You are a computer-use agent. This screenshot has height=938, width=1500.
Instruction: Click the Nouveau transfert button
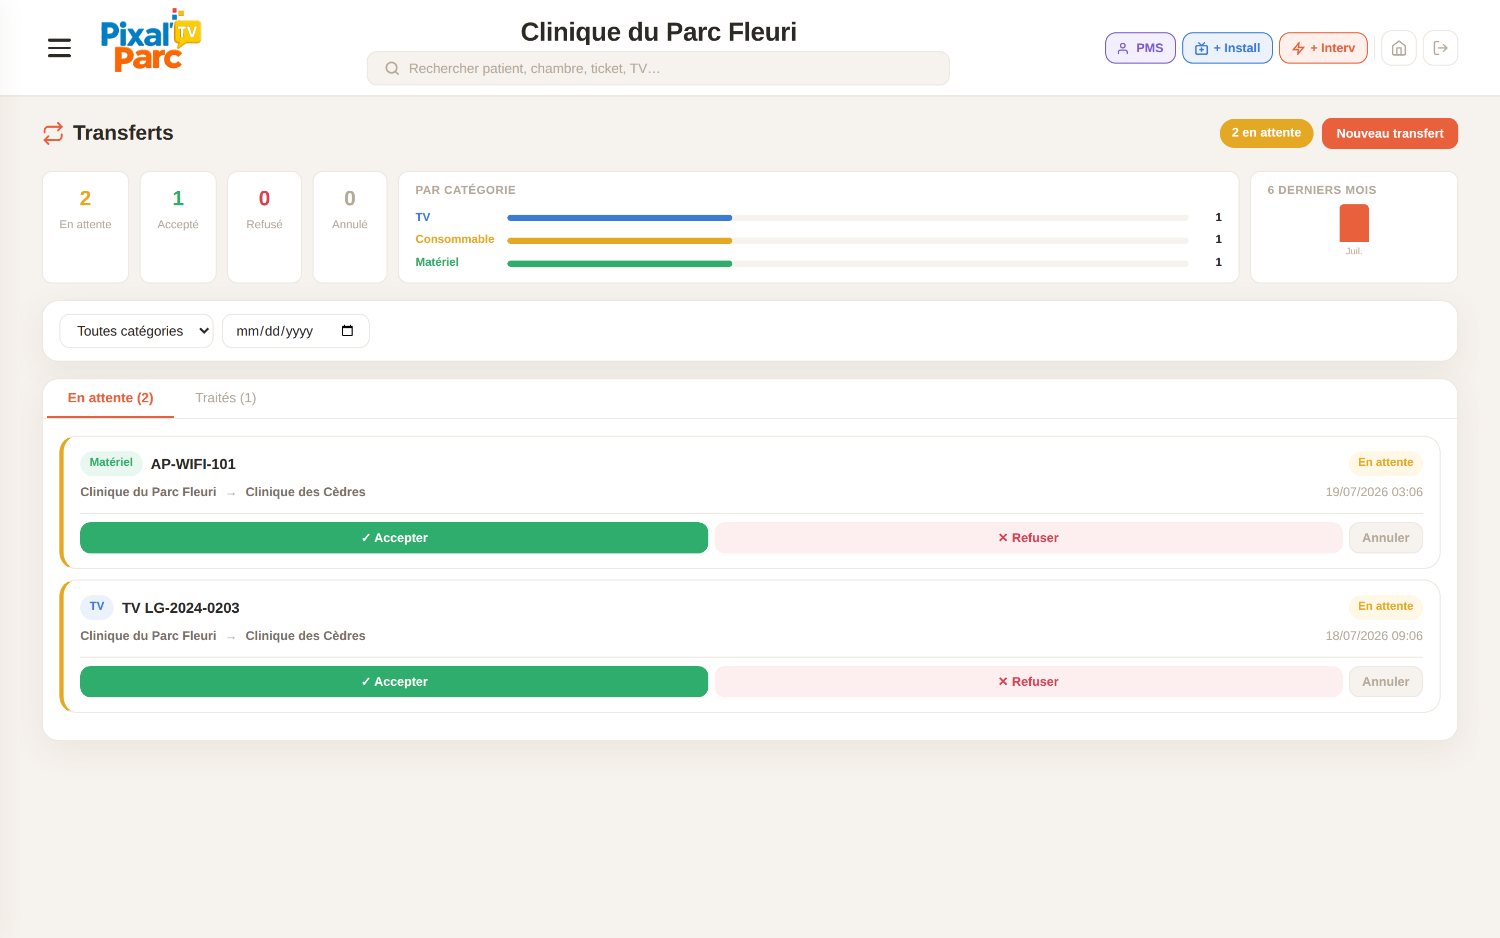coord(1390,133)
